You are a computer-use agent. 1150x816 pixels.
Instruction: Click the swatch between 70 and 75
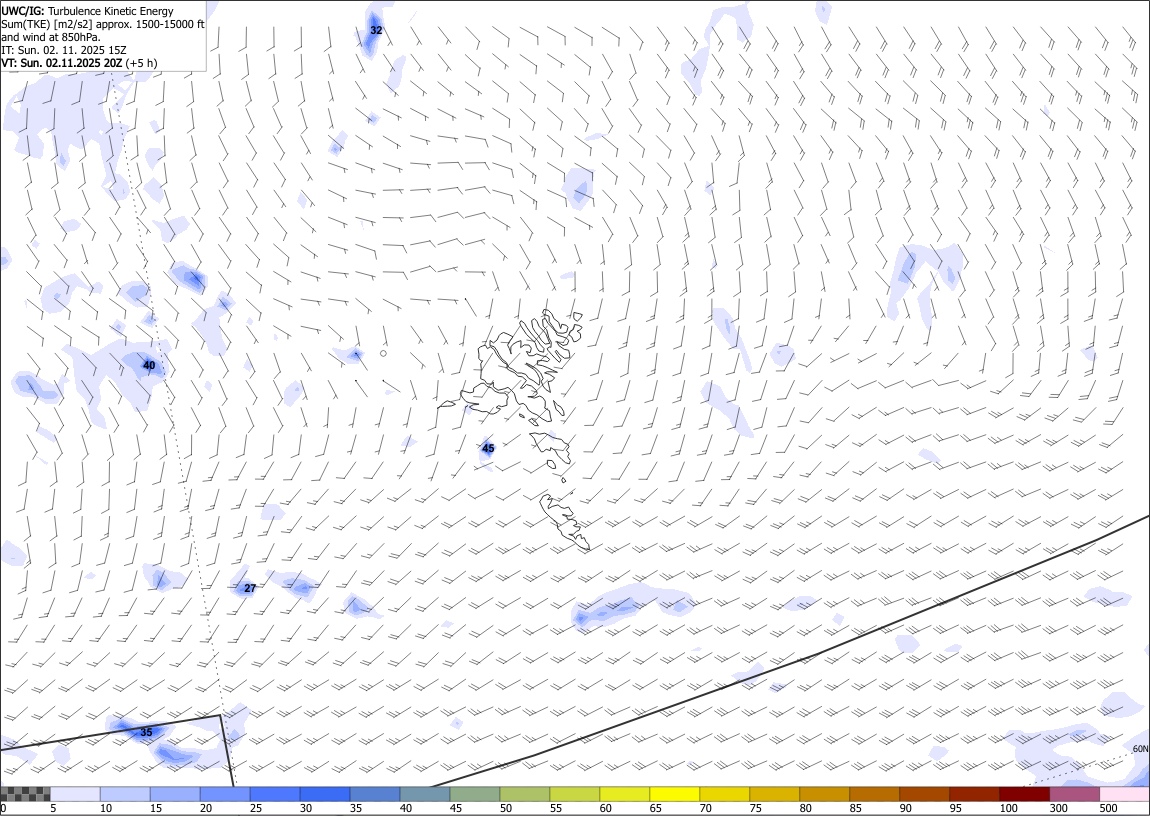coord(724,794)
